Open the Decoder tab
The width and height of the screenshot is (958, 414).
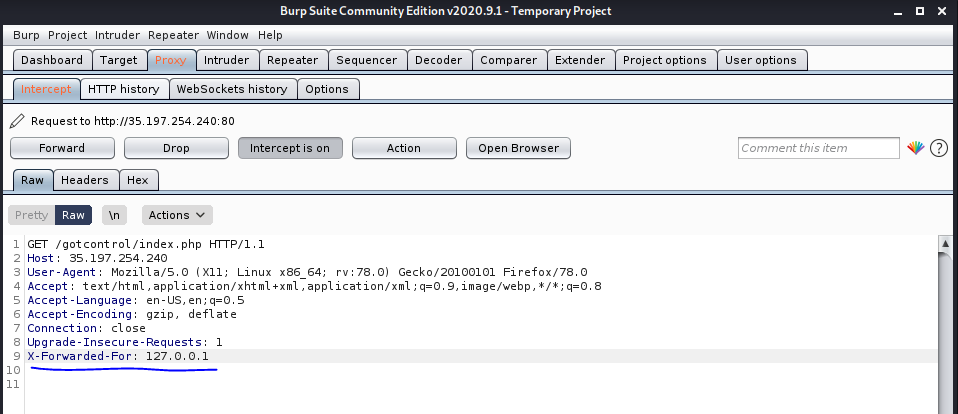click(x=439, y=60)
